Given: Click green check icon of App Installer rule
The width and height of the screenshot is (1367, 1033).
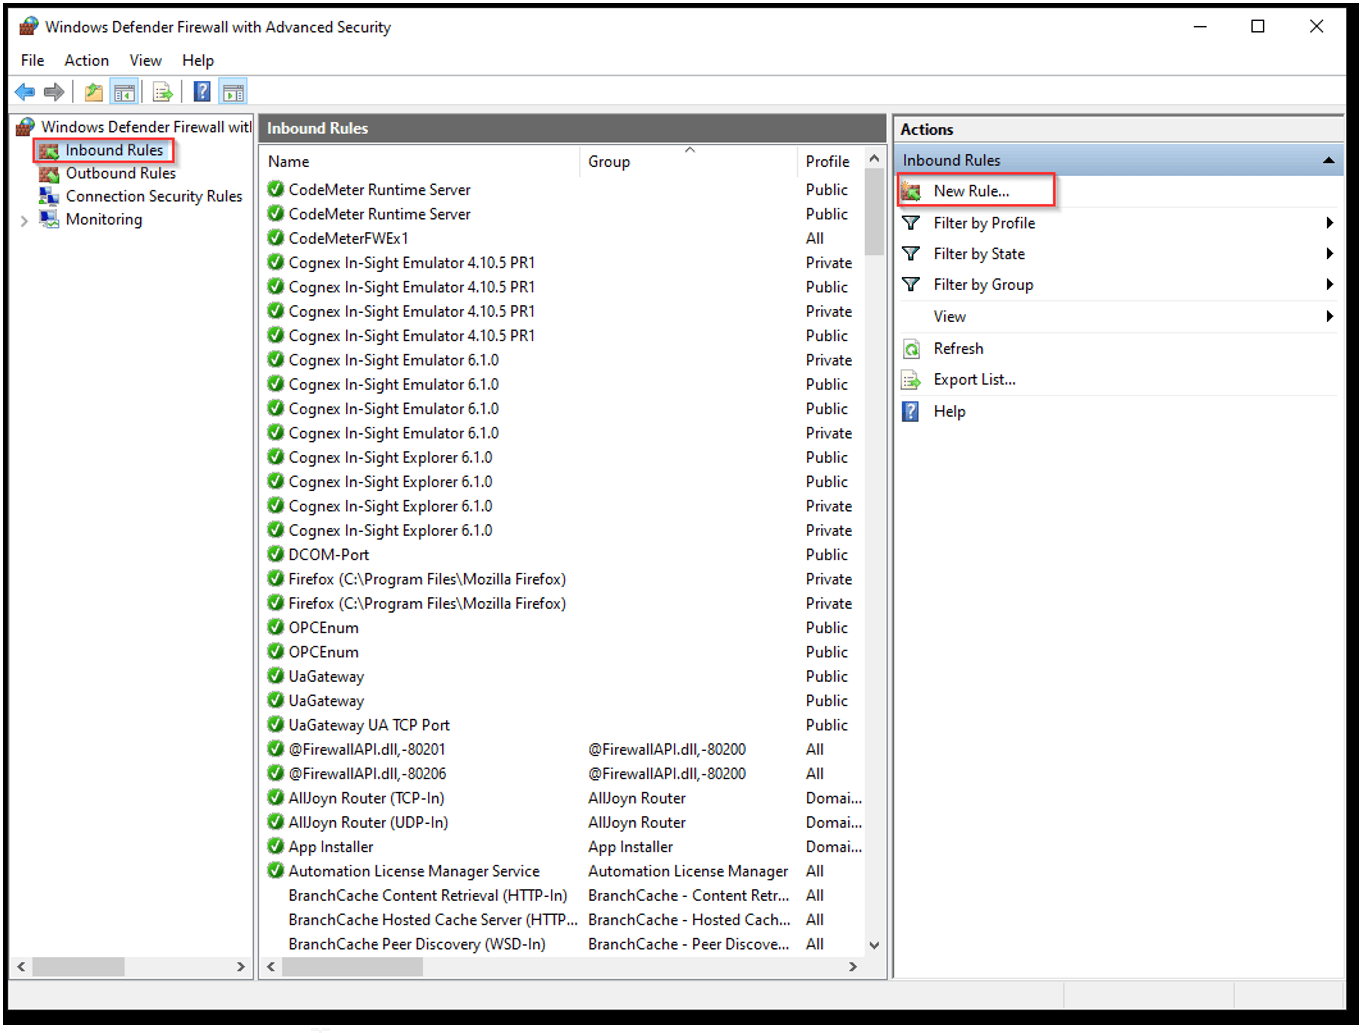Looking at the screenshot, I should [276, 846].
